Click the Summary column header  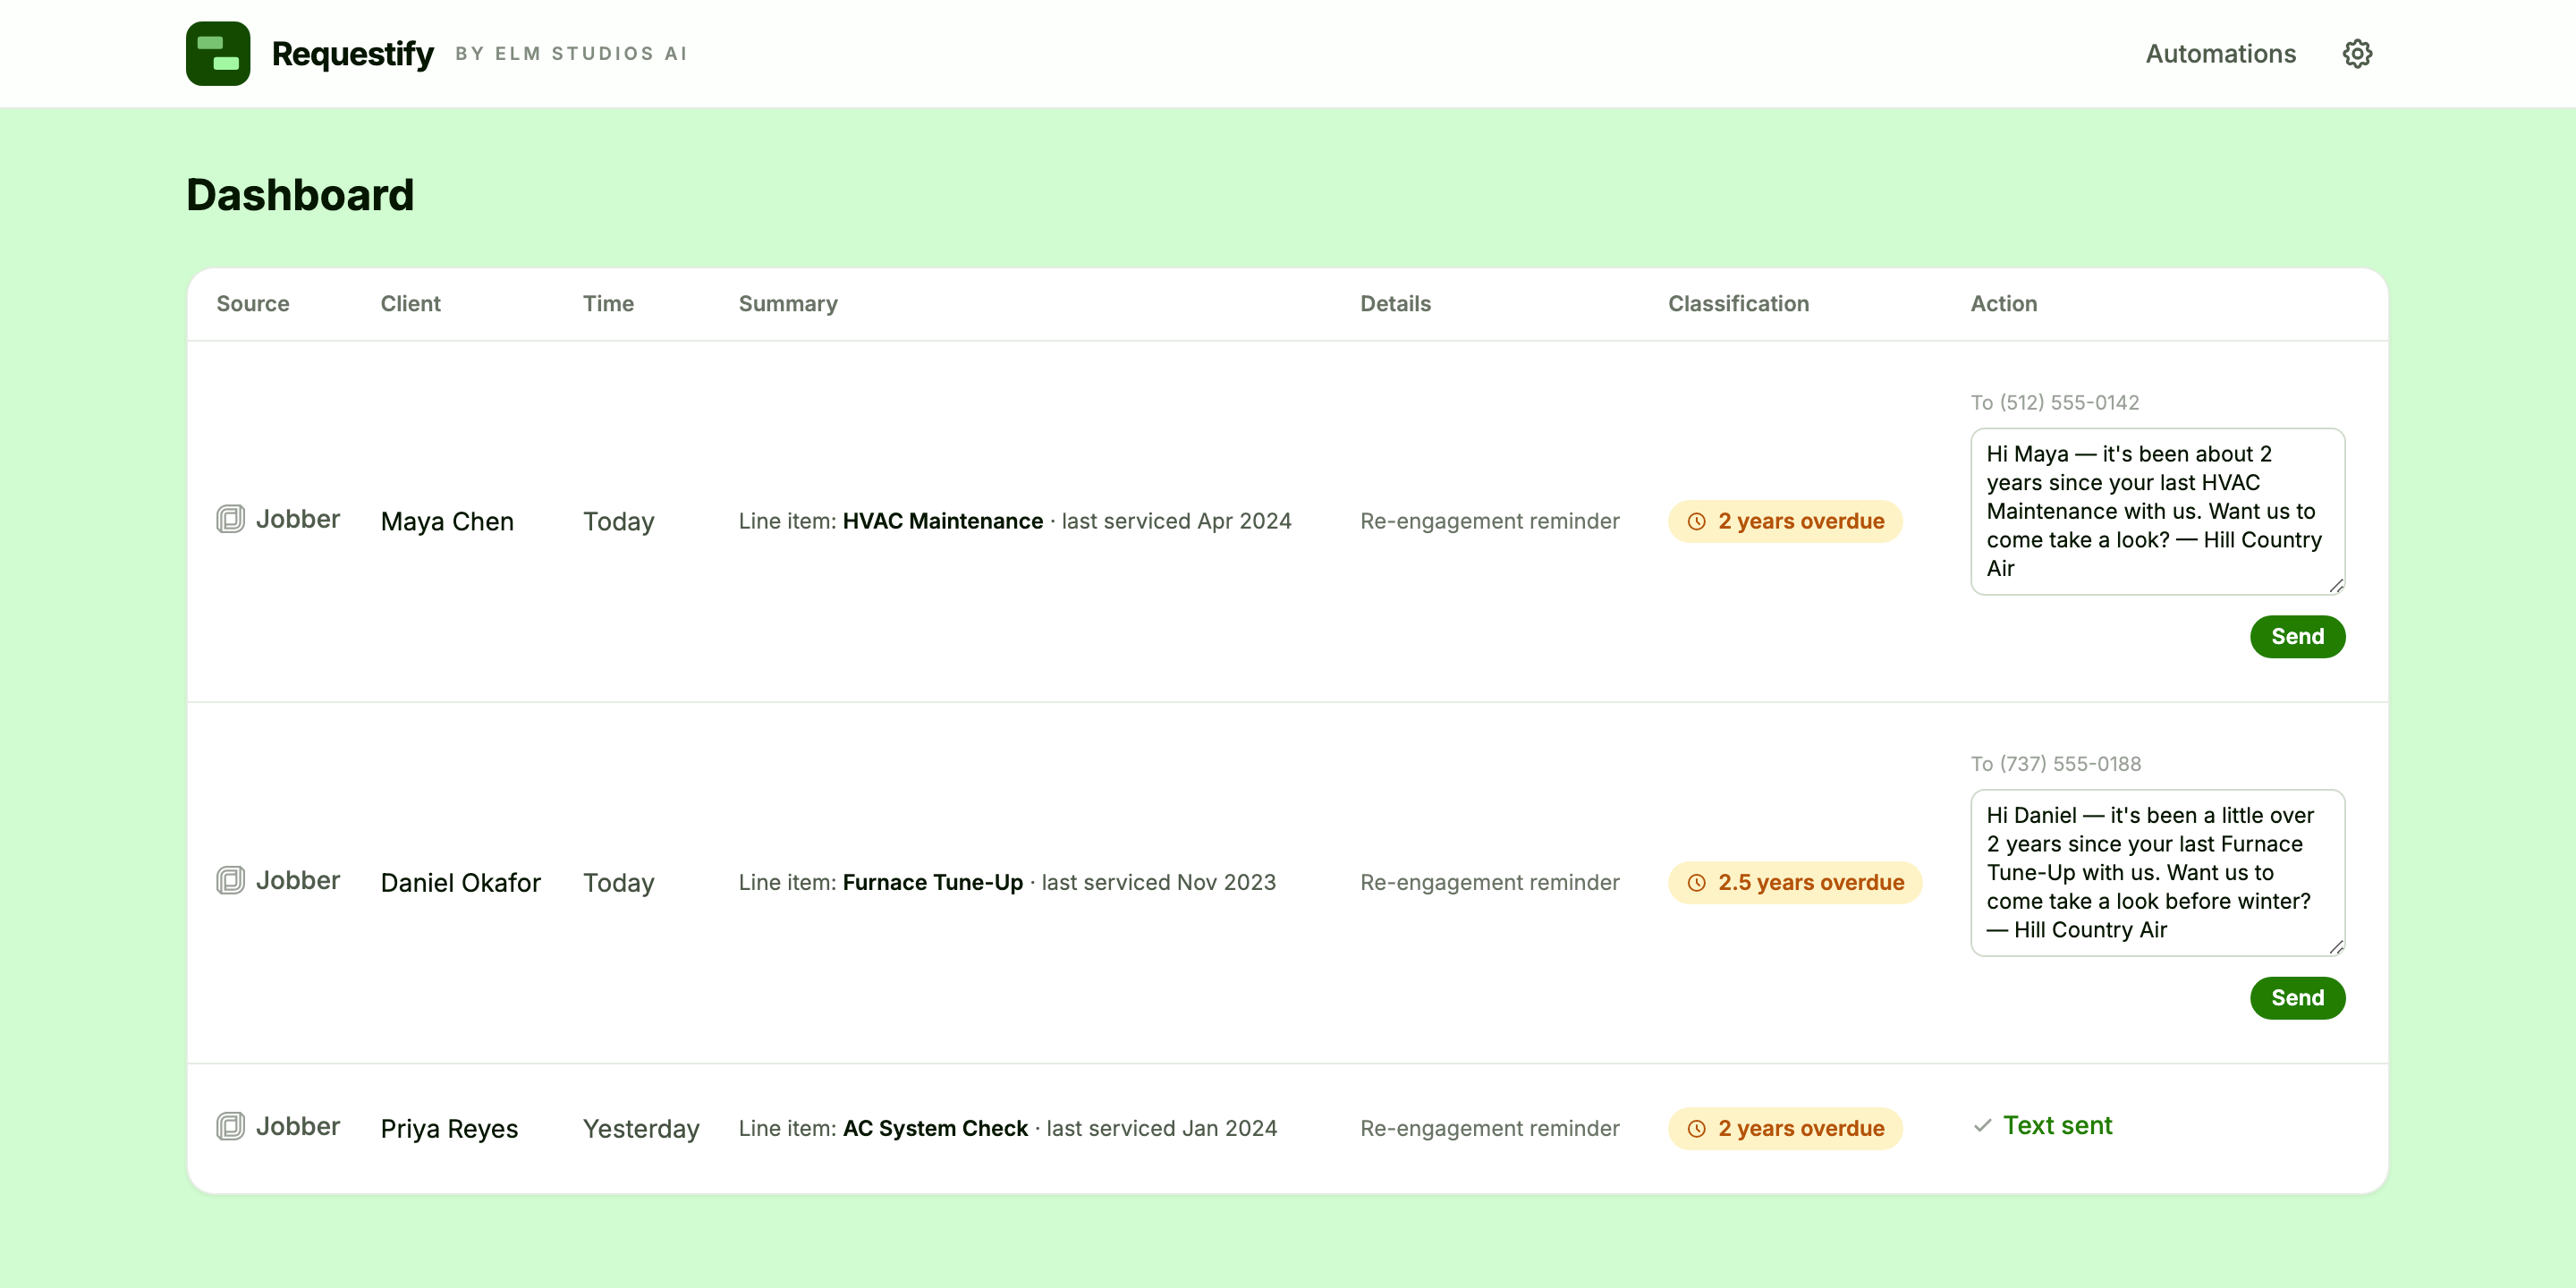pos(788,303)
